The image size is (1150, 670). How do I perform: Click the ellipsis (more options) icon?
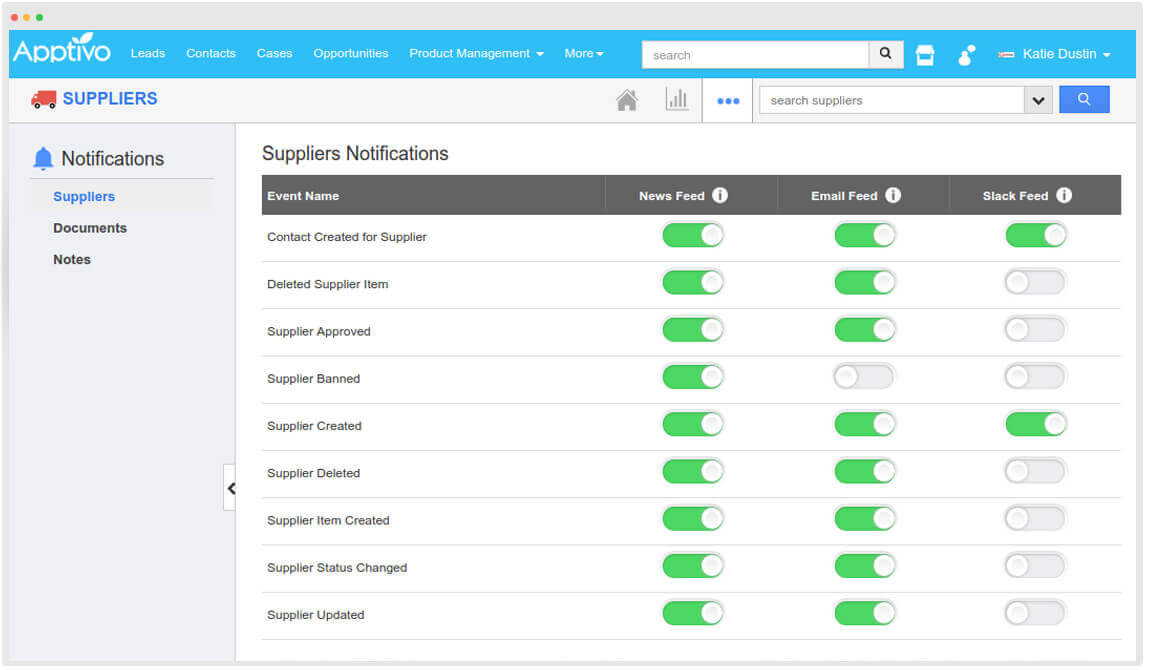tap(727, 99)
